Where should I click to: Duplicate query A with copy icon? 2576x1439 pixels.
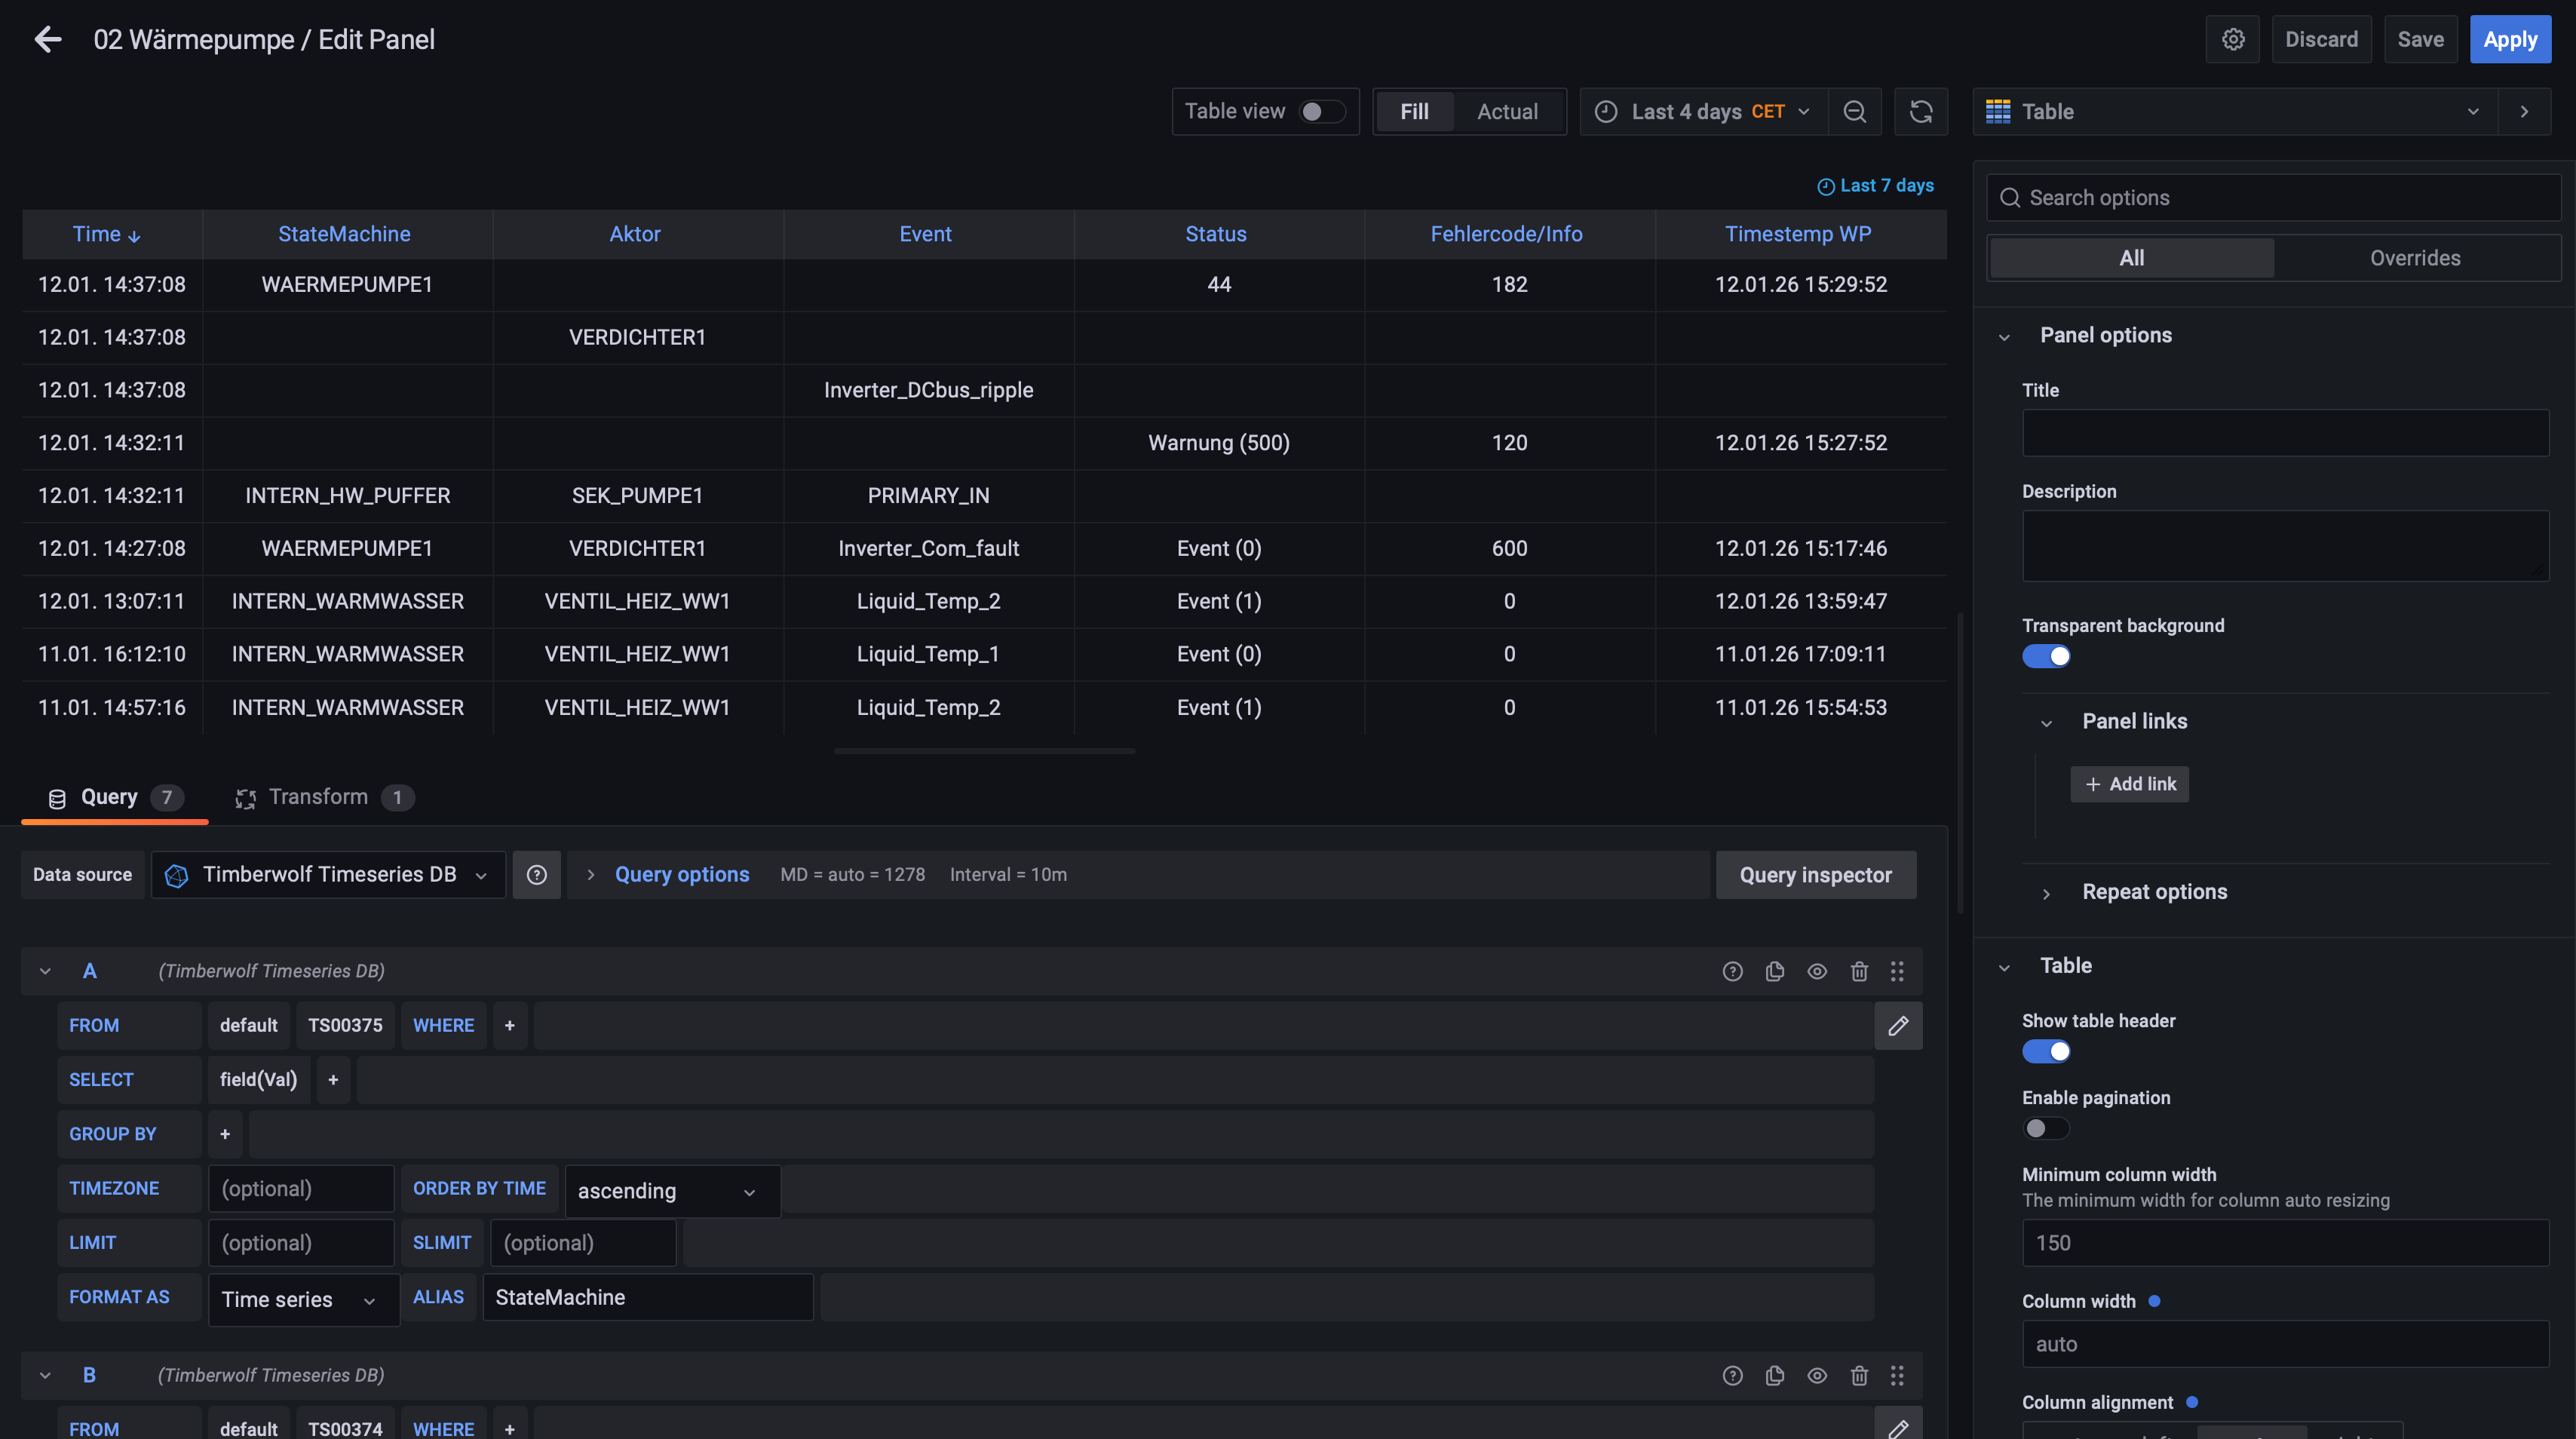1774,971
